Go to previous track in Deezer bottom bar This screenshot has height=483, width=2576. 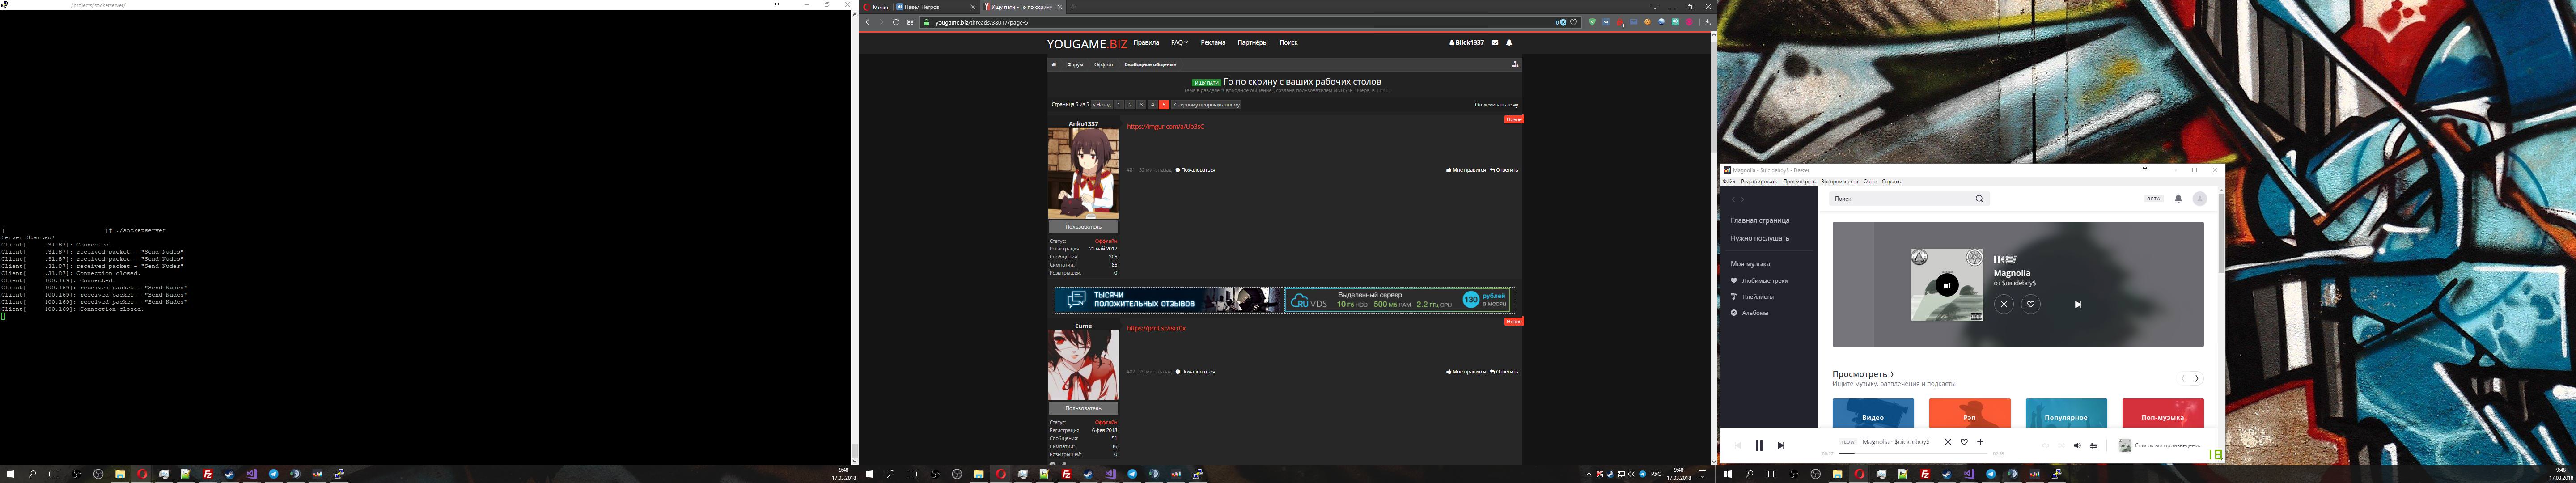pyautogui.click(x=1738, y=445)
